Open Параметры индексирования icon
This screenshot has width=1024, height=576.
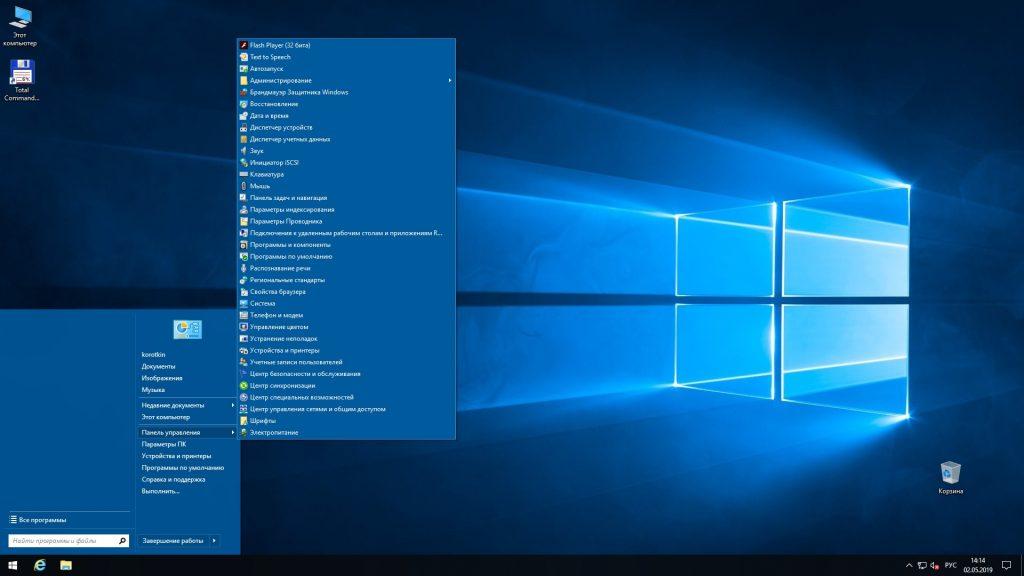pyautogui.click(x=244, y=210)
